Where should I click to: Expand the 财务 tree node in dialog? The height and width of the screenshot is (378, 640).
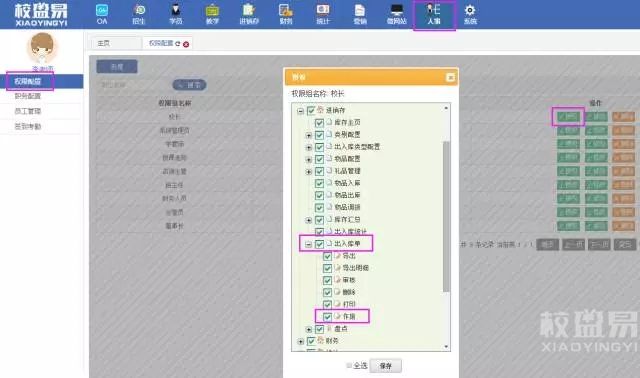click(x=301, y=341)
